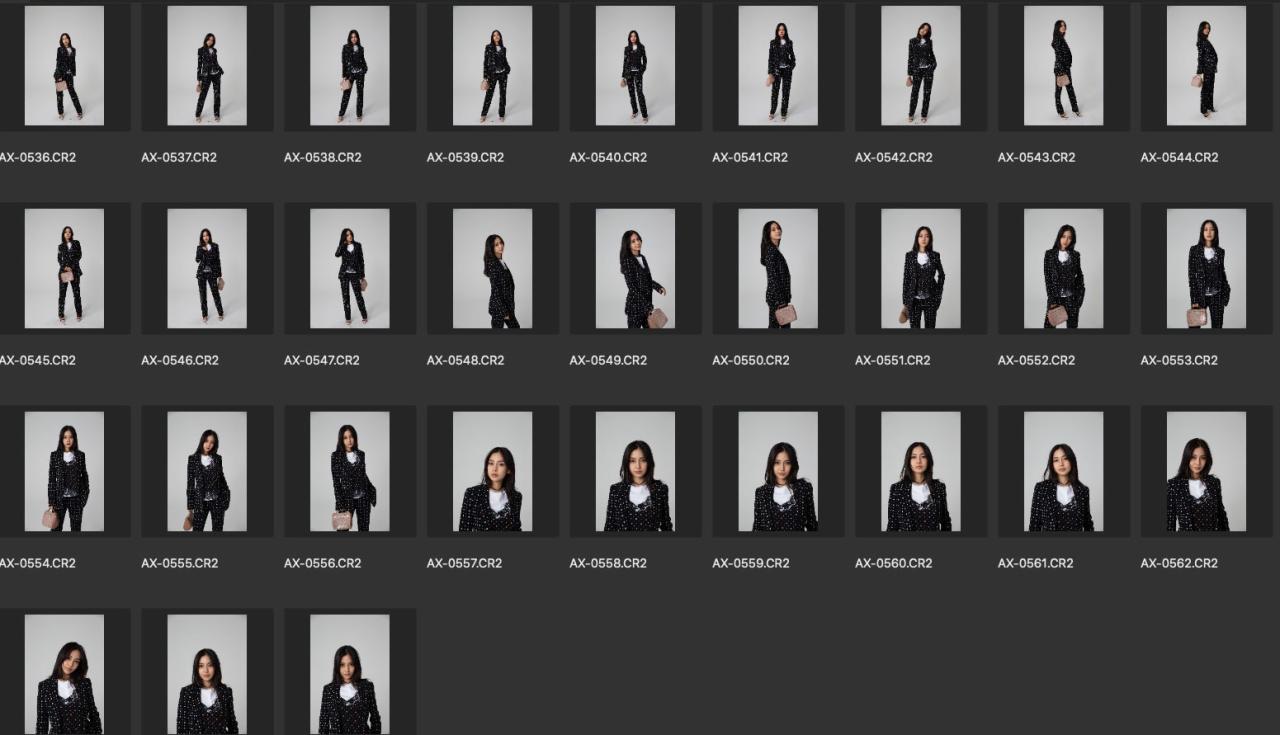Select thumbnail AX-0536.CR2
This screenshot has width=1280, height=735.
point(64,66)
